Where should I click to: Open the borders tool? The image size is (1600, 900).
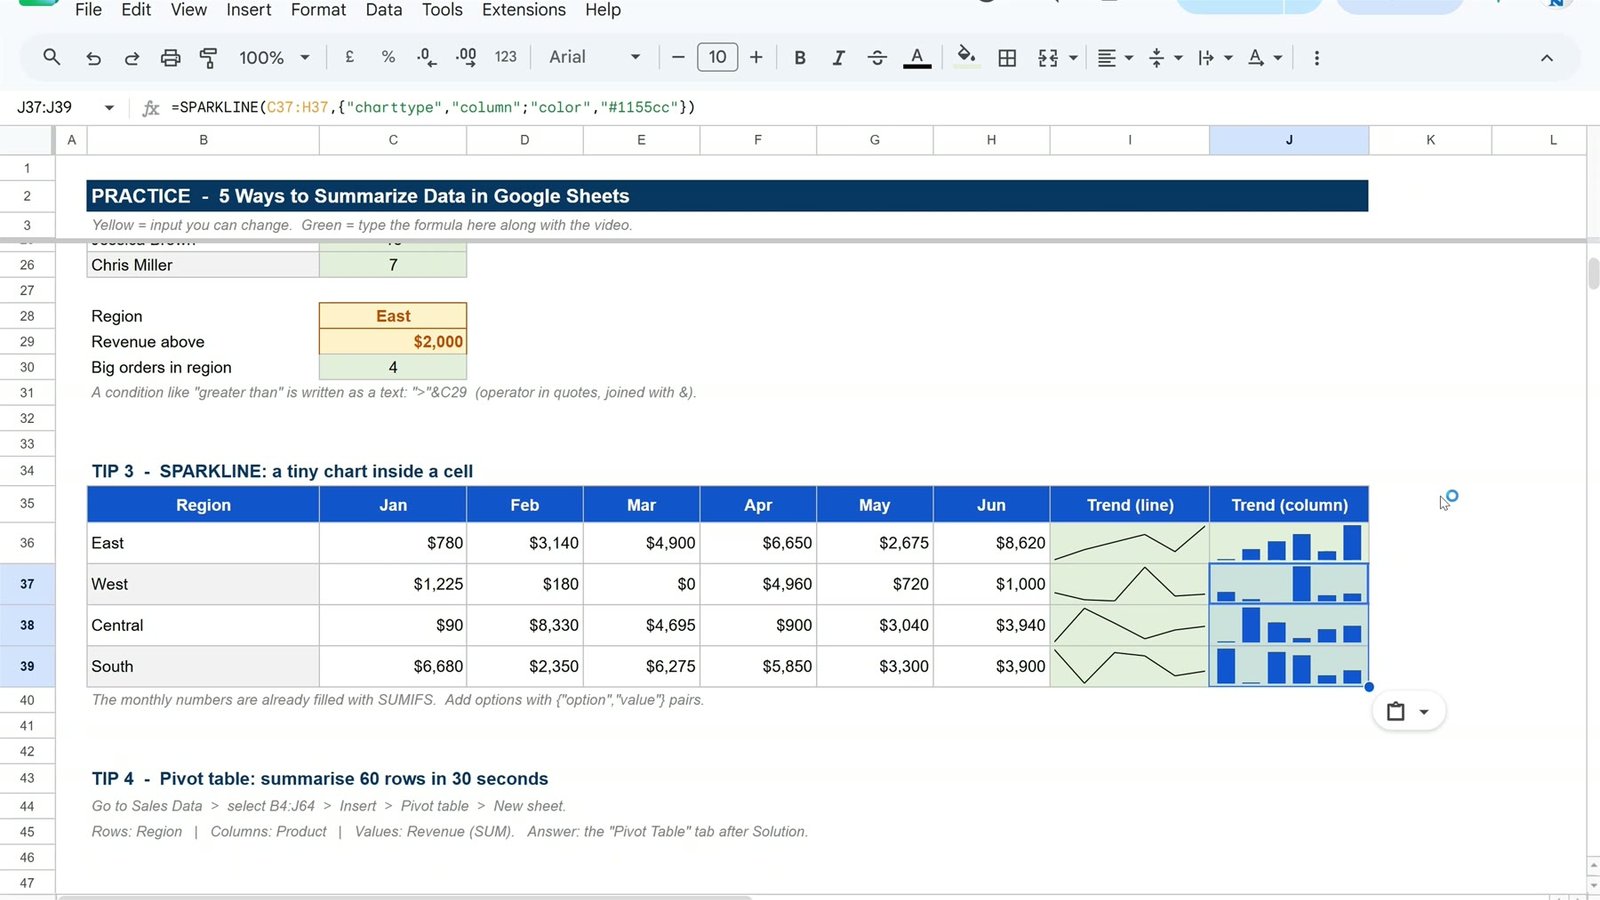(1007, 58)
